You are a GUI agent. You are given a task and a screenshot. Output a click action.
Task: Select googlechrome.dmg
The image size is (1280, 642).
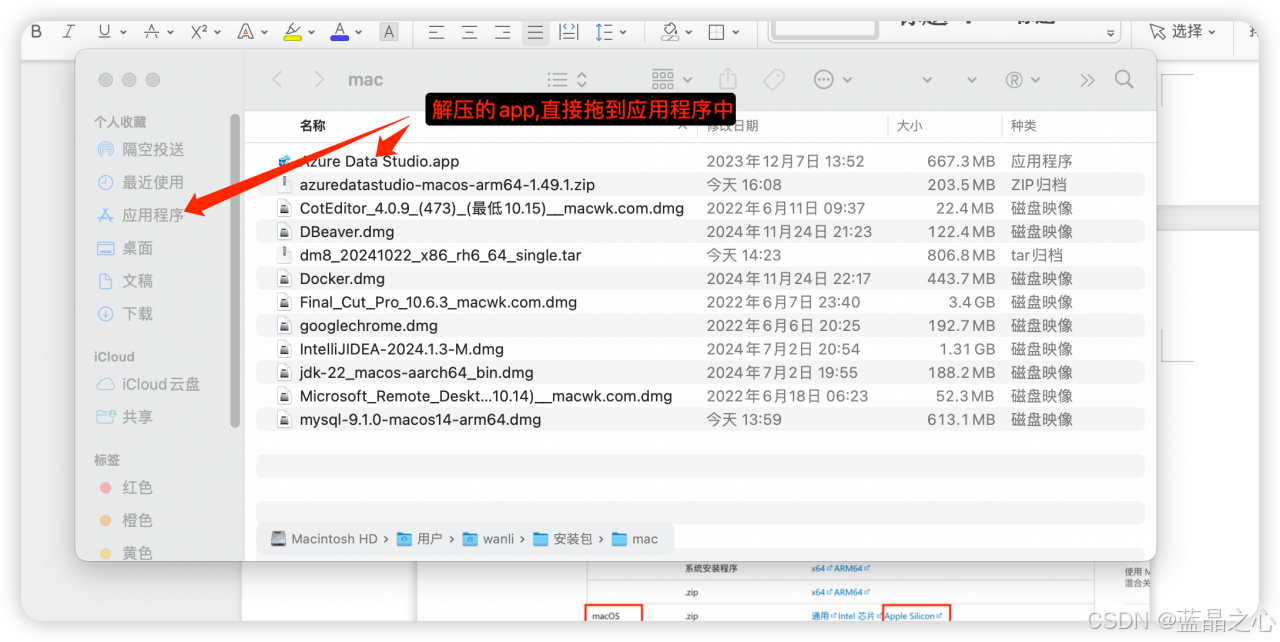tap(700, 326)
